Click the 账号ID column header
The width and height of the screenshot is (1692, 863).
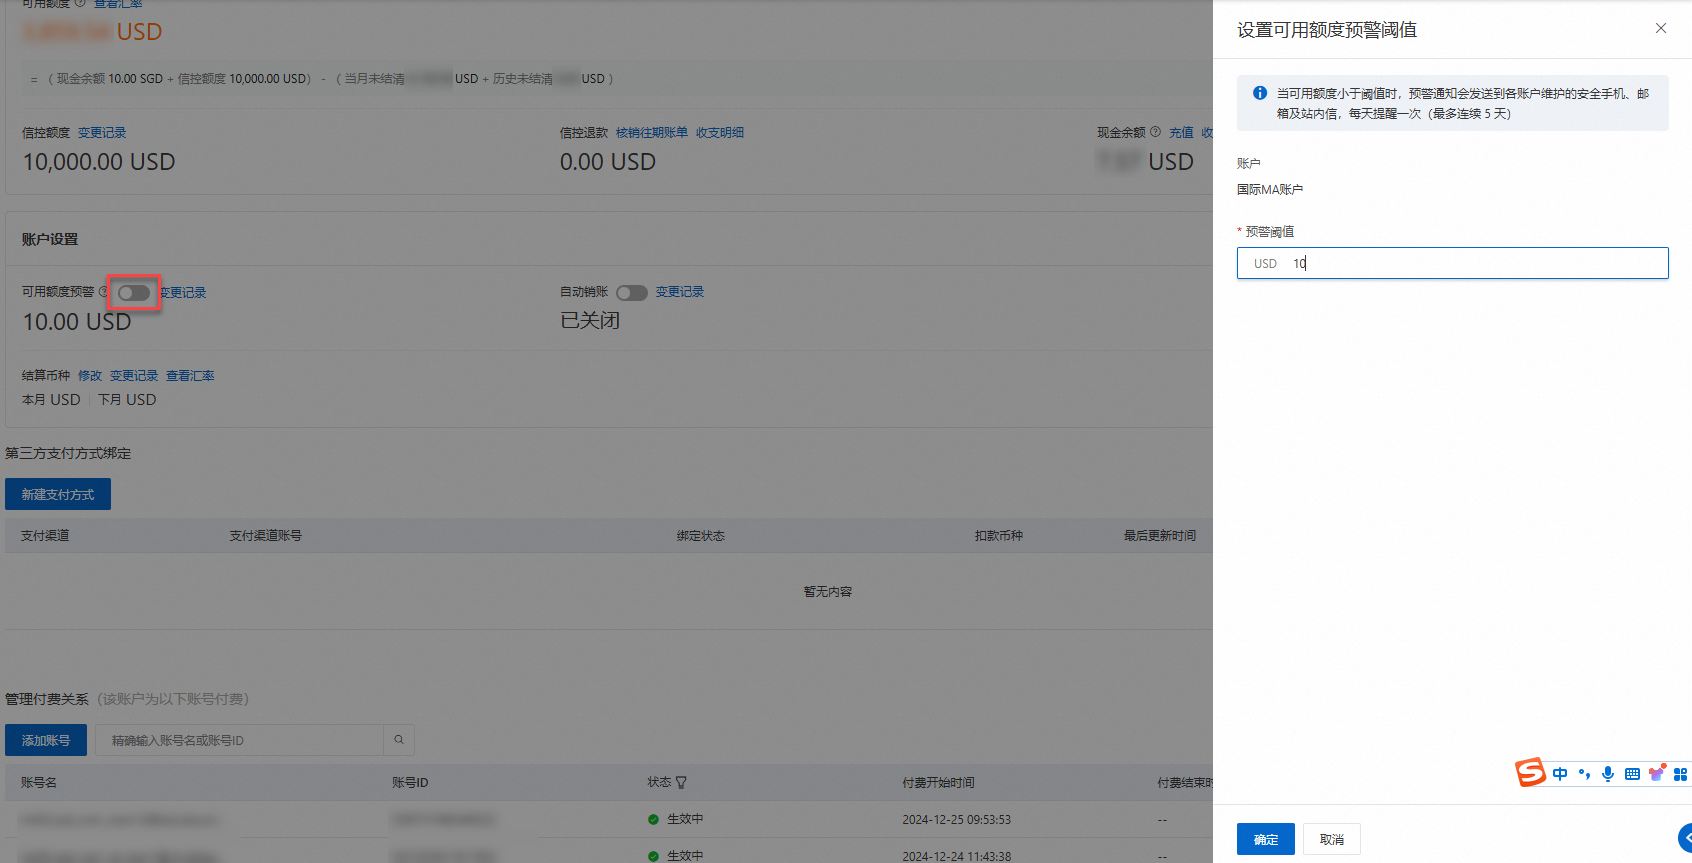[410, 783]
